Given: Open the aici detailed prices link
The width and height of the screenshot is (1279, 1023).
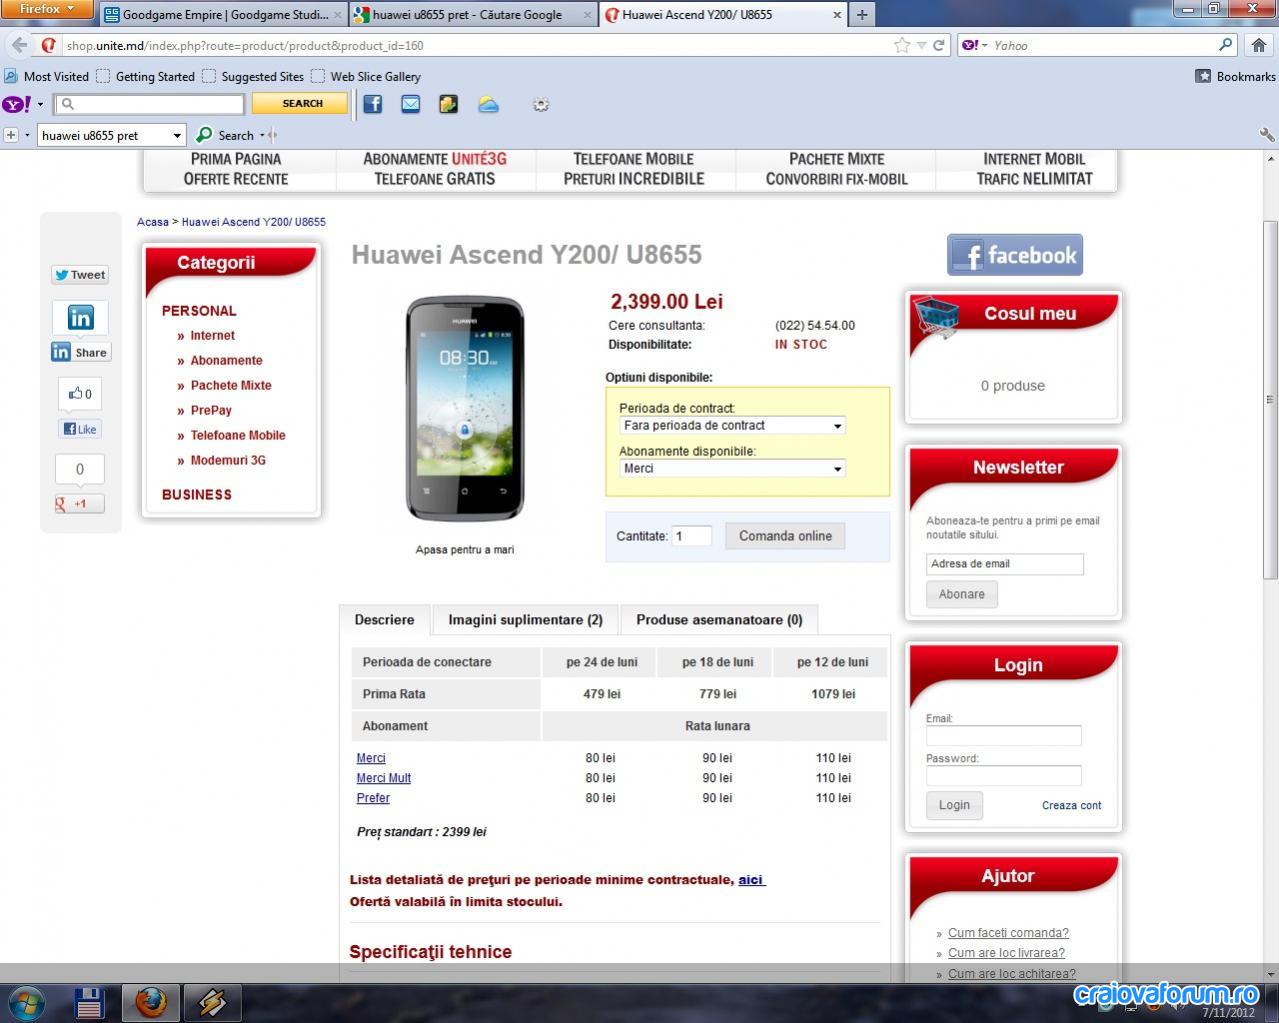Looking at the screenshot, I should (x=751, y=880).
